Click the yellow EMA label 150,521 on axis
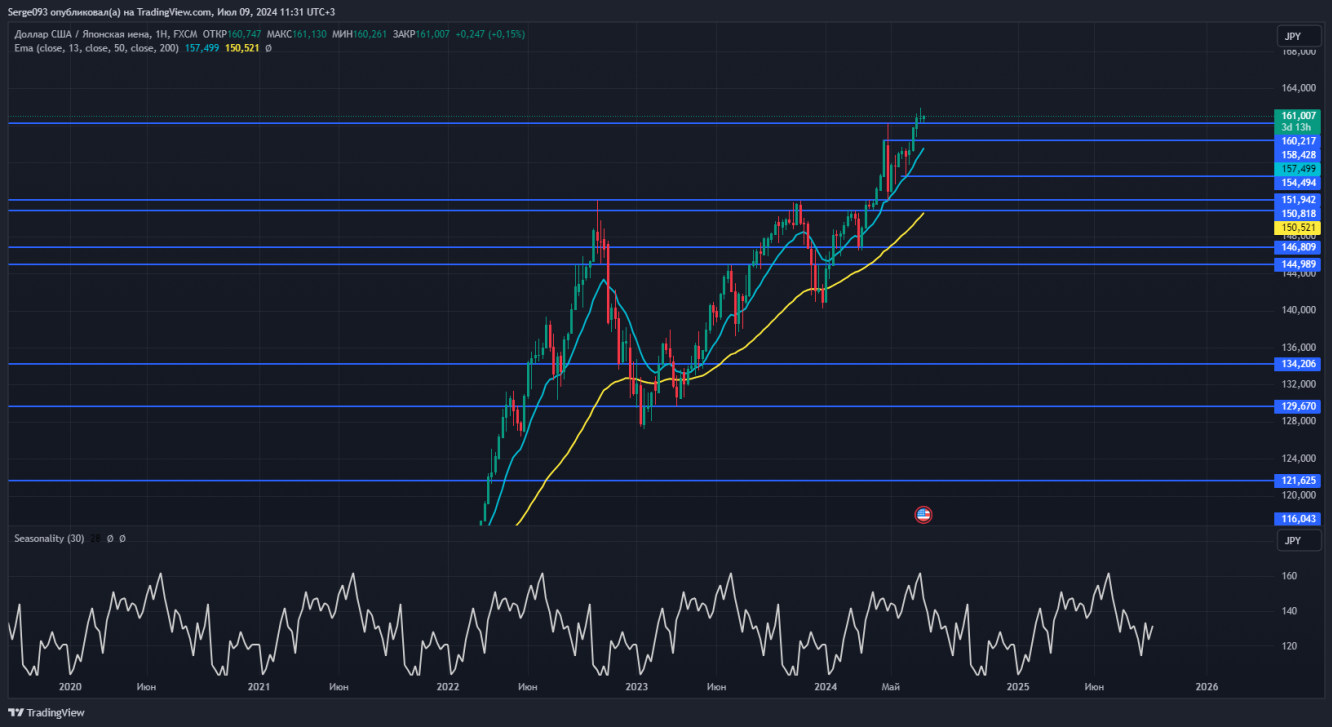Screen dimensions: 1332x727 [1298, 228]
